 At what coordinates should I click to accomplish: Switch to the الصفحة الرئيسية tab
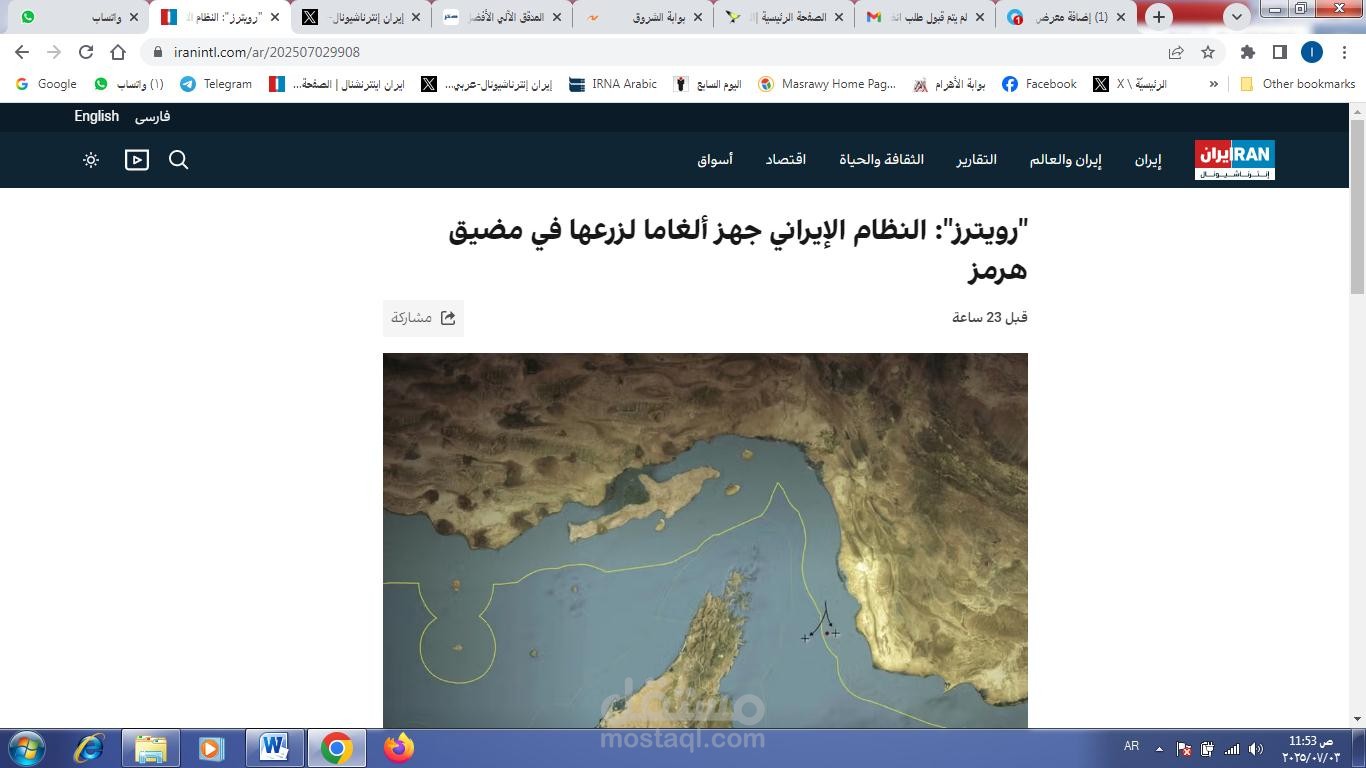[784, 17]
